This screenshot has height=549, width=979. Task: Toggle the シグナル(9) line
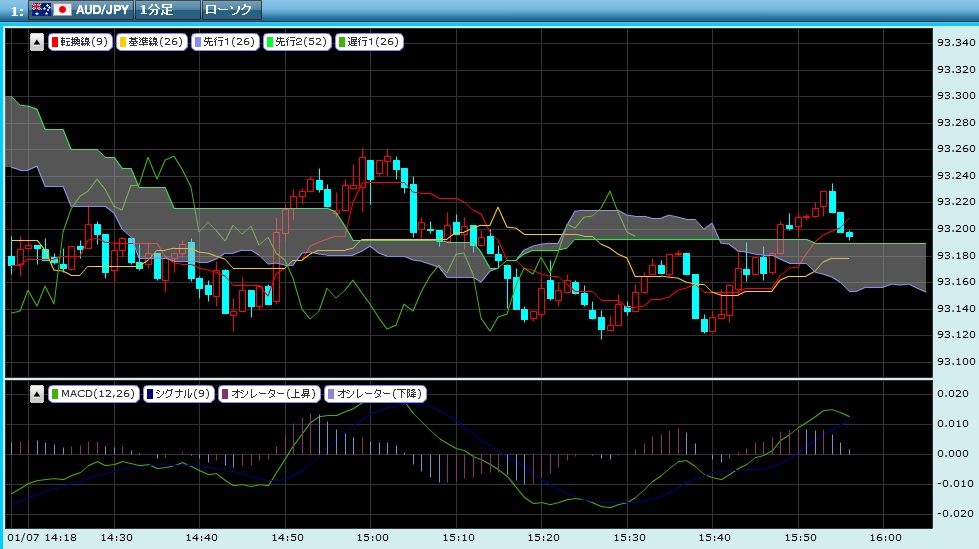(x=179, y=394)
